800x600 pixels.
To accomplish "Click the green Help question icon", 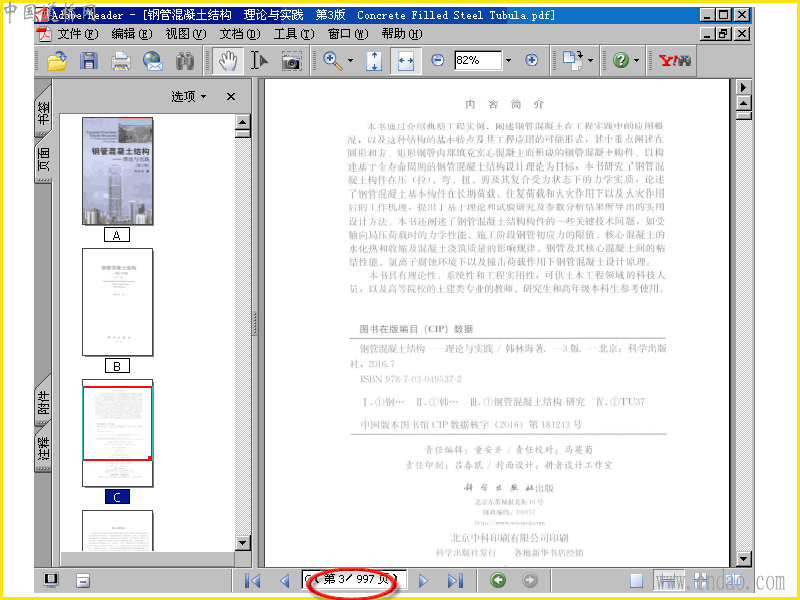I will click(621, 61).
